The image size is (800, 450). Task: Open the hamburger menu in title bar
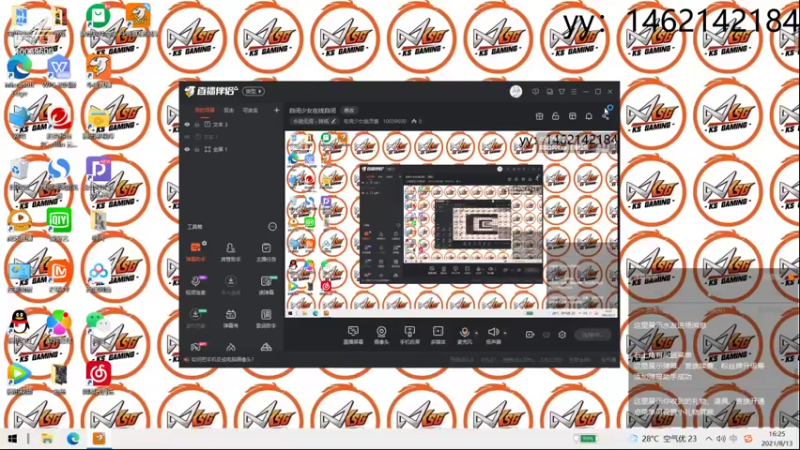click(x=574, y=92)
